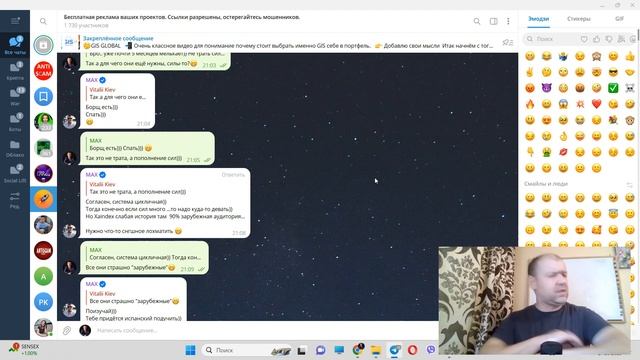
Task: Open Chrome from the taskbar
Action: (358, 350)
